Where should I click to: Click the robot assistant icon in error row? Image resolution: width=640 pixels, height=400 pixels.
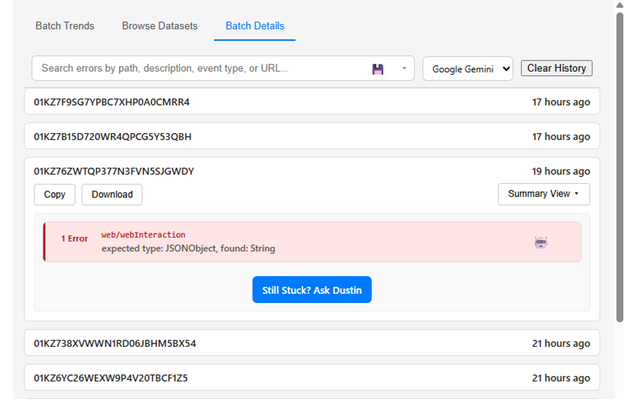[541, 242]
